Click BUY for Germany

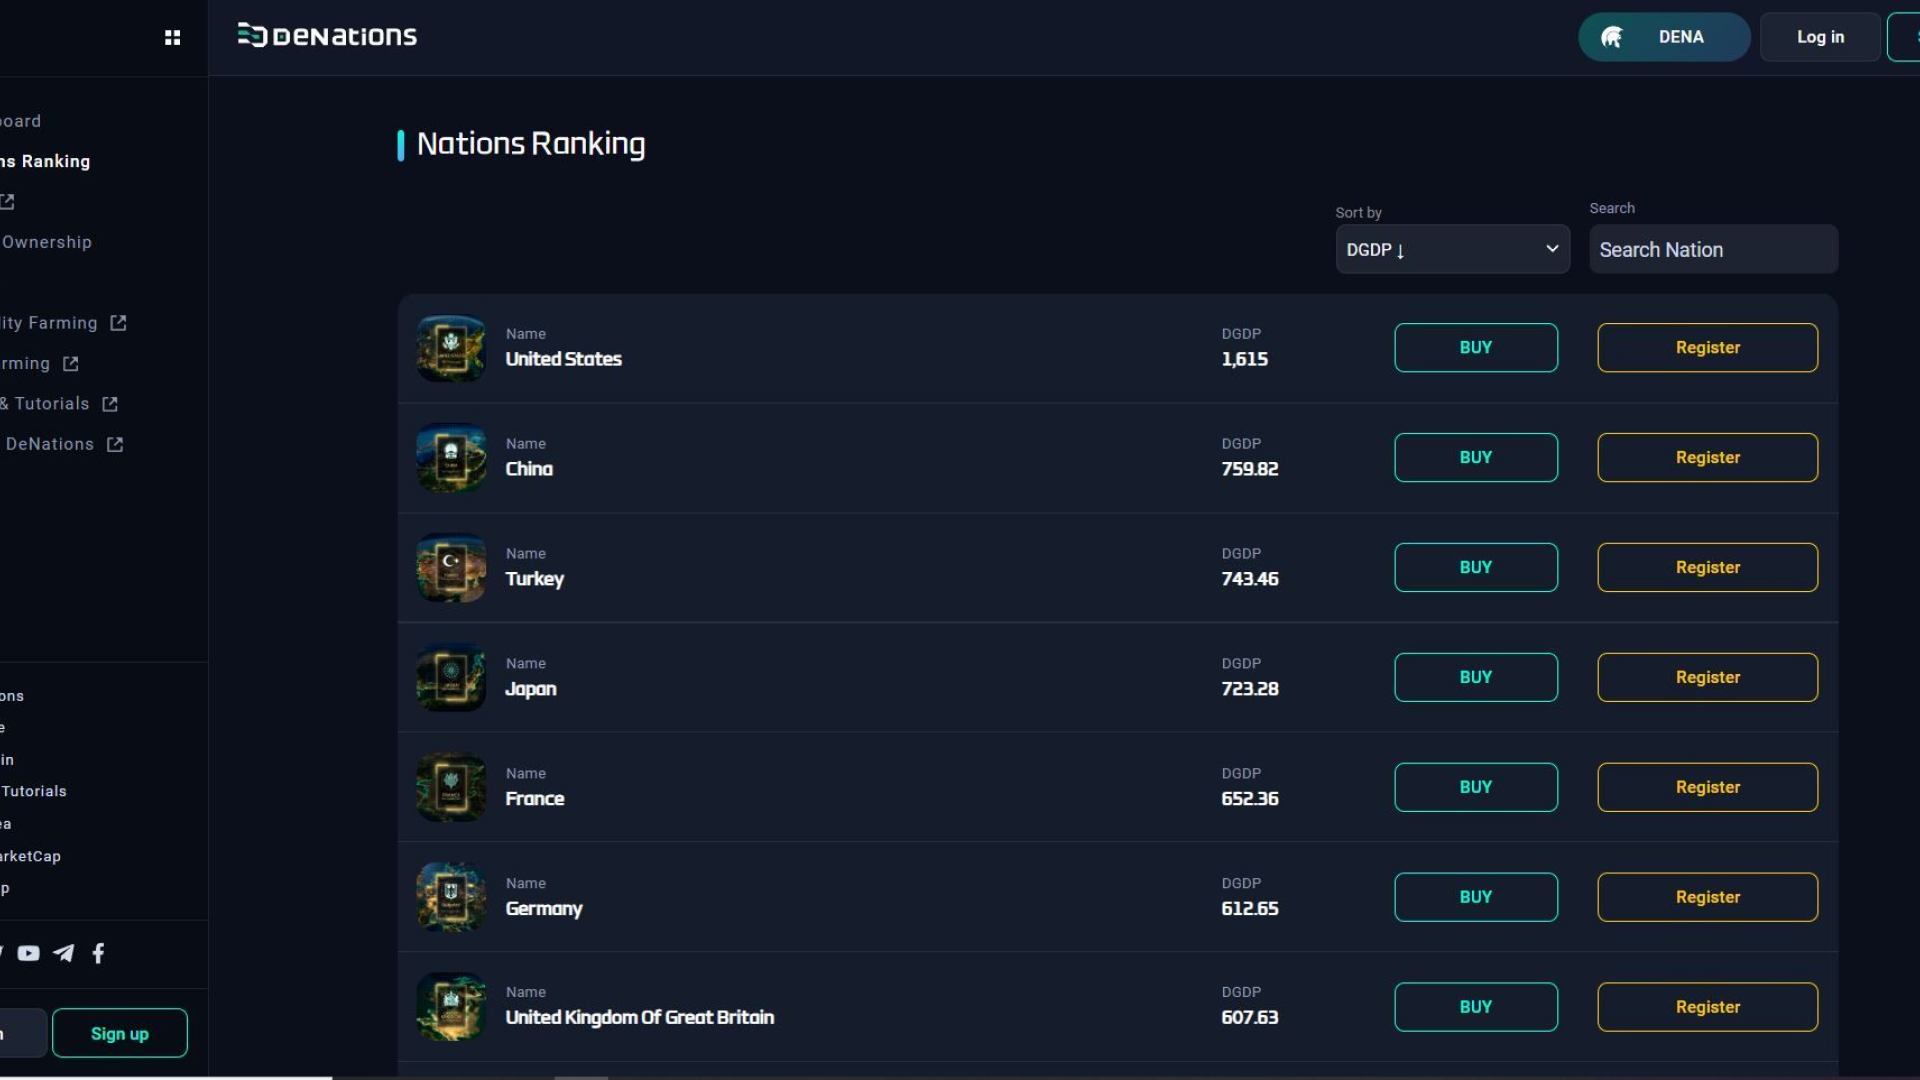(x=1476, y=897)
